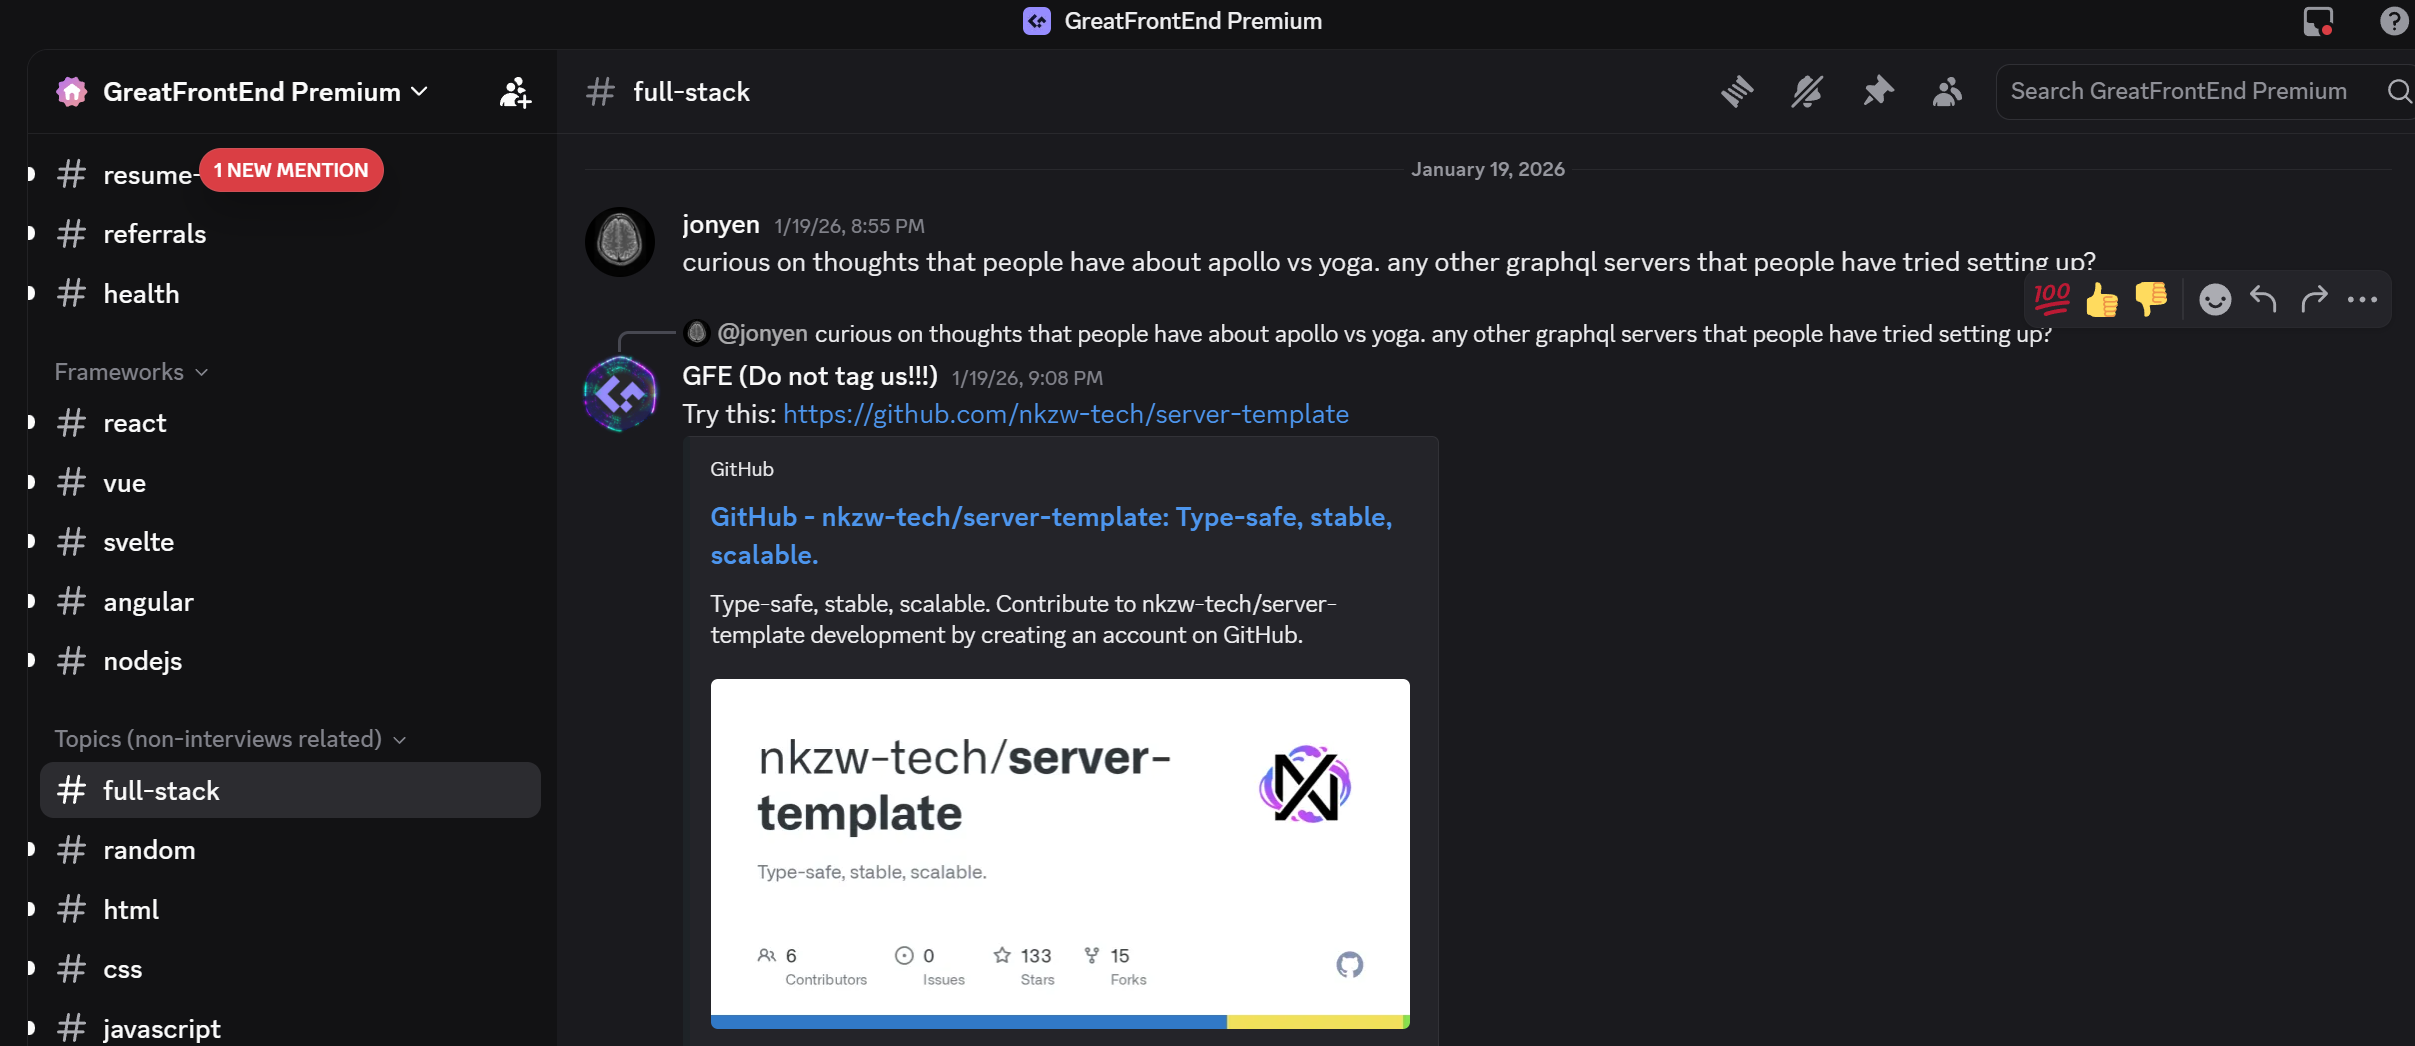Forward the jonyen message
Image resolution: width=2415 pixels, height=1046 pixels.
(2314, 299)
